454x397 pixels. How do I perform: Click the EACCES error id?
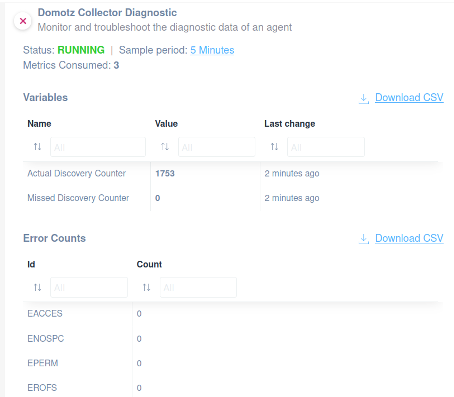(x=45, y=314)
